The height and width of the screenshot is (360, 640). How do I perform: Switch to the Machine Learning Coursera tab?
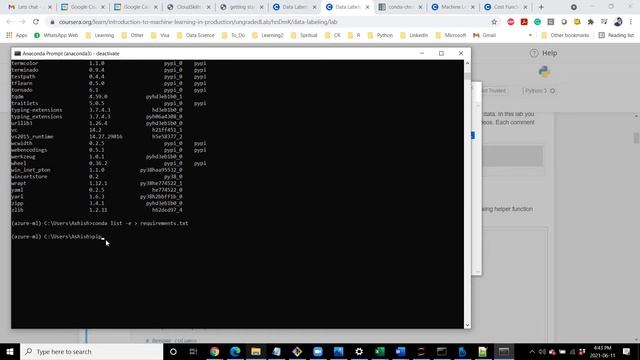[453, 7]
